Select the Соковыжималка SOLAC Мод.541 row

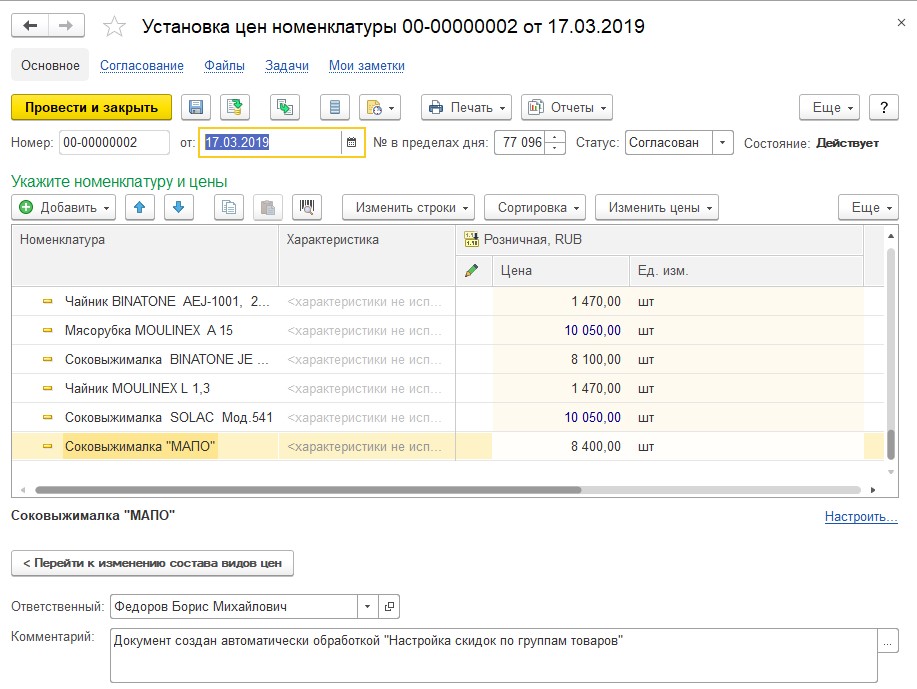click(447, 417)
